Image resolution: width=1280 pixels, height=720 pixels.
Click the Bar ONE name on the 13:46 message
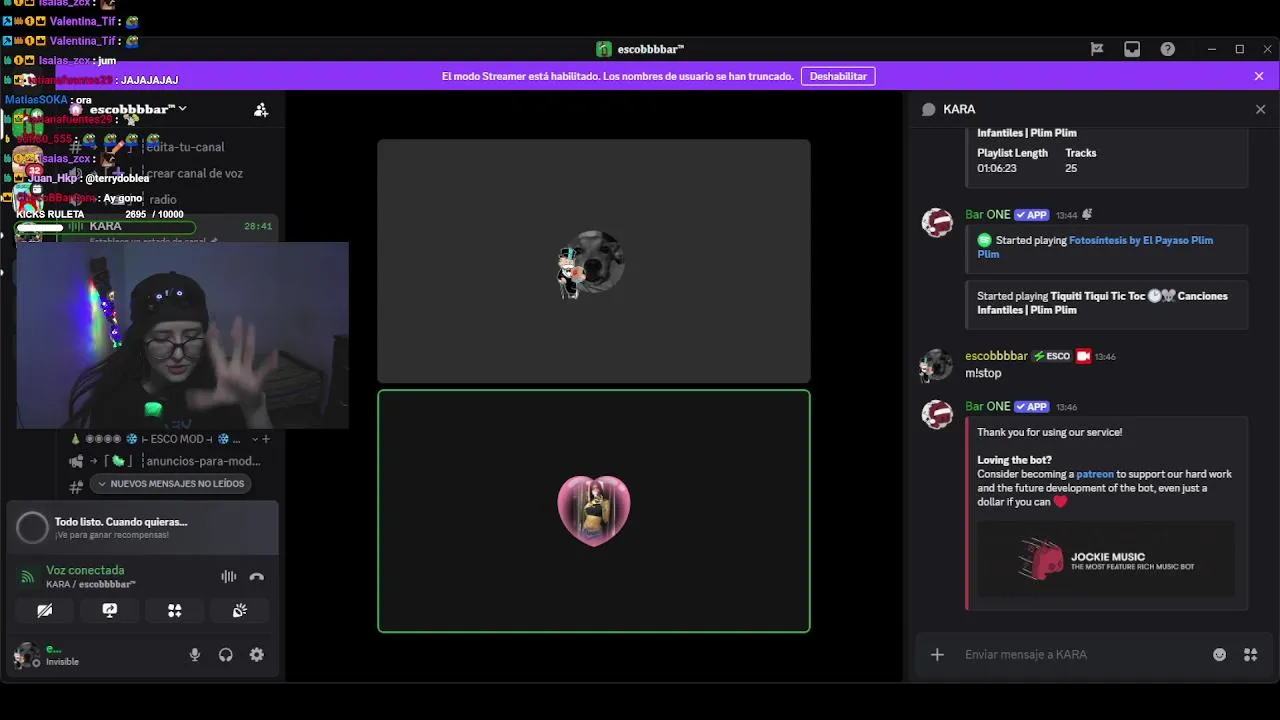[x=987, y=406]
